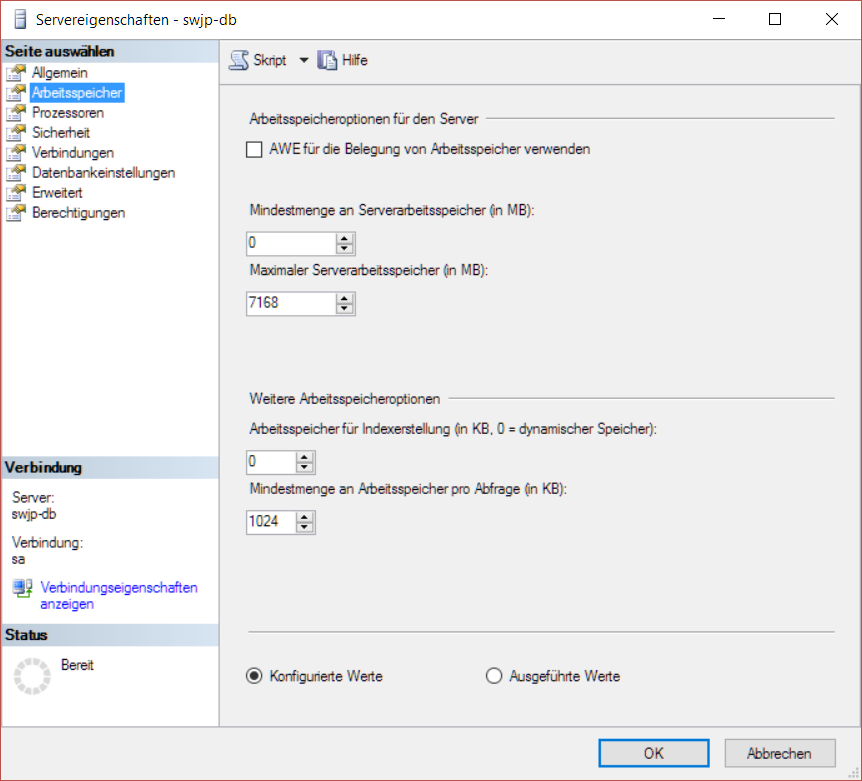Viewport: 862px width, 781px height.
Task: Switch to the Berechtigungen page
Action: click(78, 213)
